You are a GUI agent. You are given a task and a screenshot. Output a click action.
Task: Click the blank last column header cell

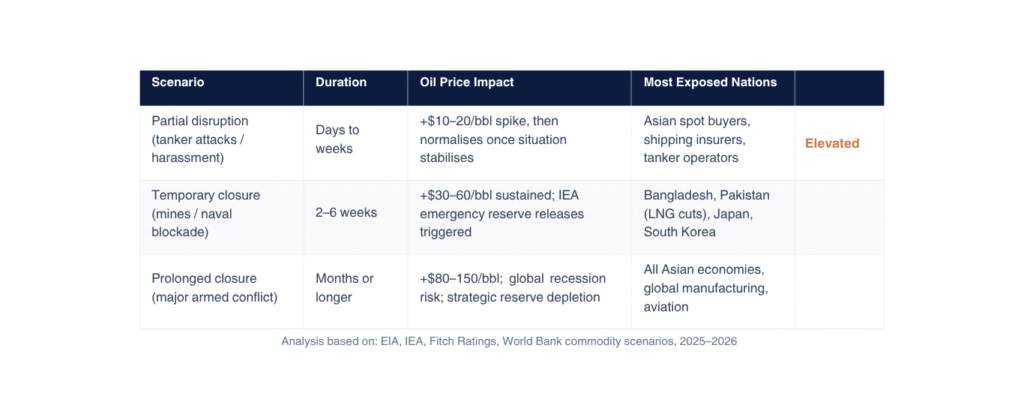pyautogui.click(x=839, y=87)
